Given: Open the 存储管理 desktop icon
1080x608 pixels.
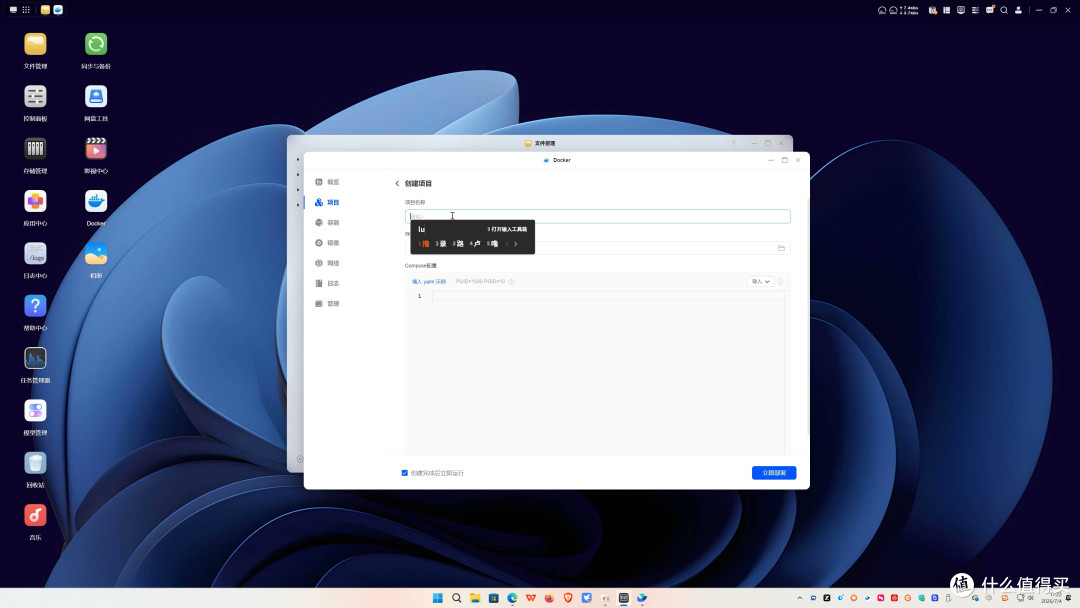Looking at the screenshot, I should coord(35,149).
